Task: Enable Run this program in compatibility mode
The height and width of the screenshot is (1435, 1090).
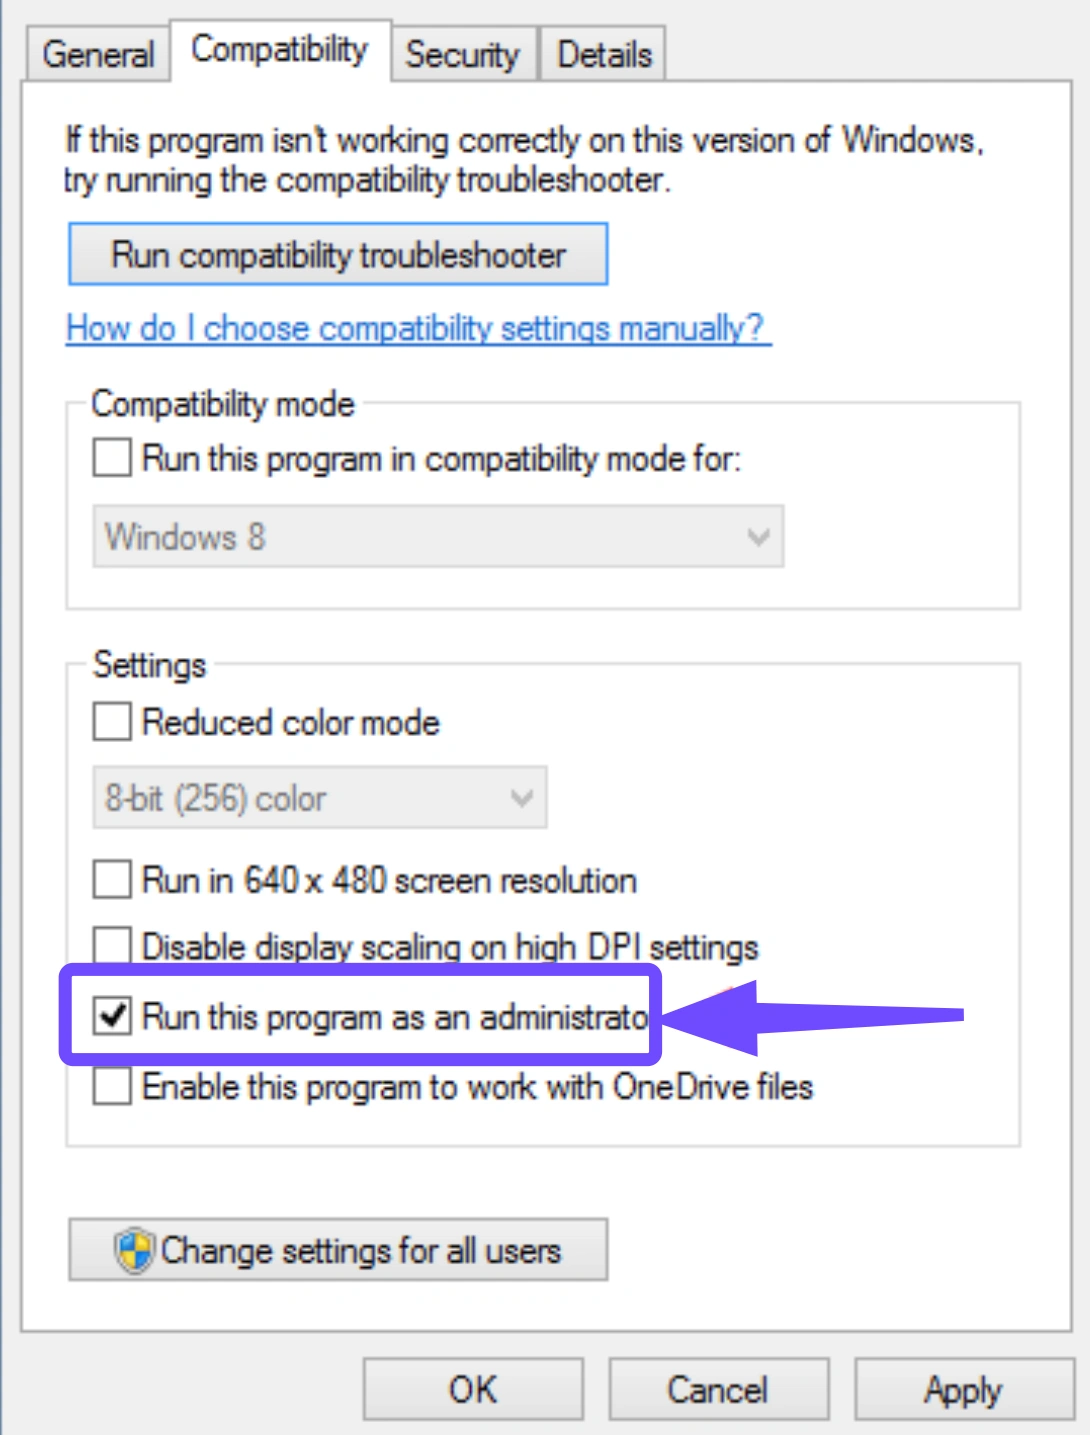Action: tap(112, 459)
